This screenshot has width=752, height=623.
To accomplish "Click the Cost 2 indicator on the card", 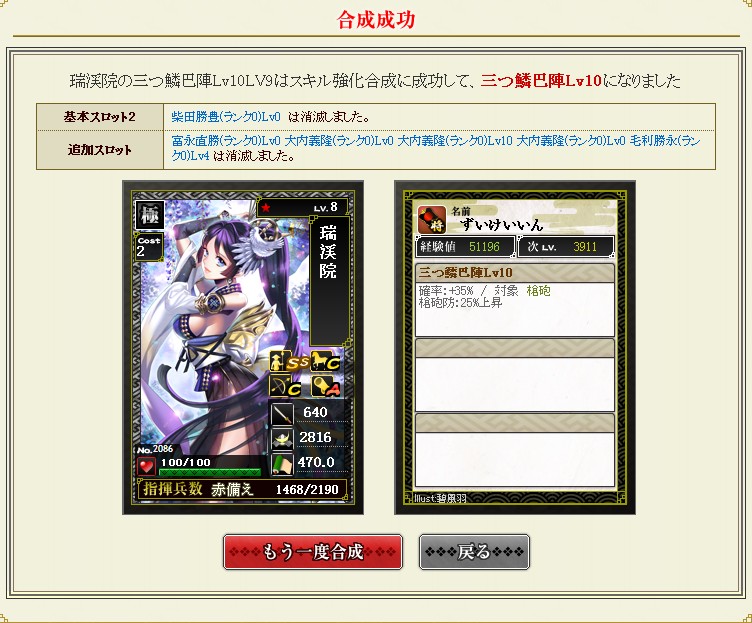I will click(149, 247).
